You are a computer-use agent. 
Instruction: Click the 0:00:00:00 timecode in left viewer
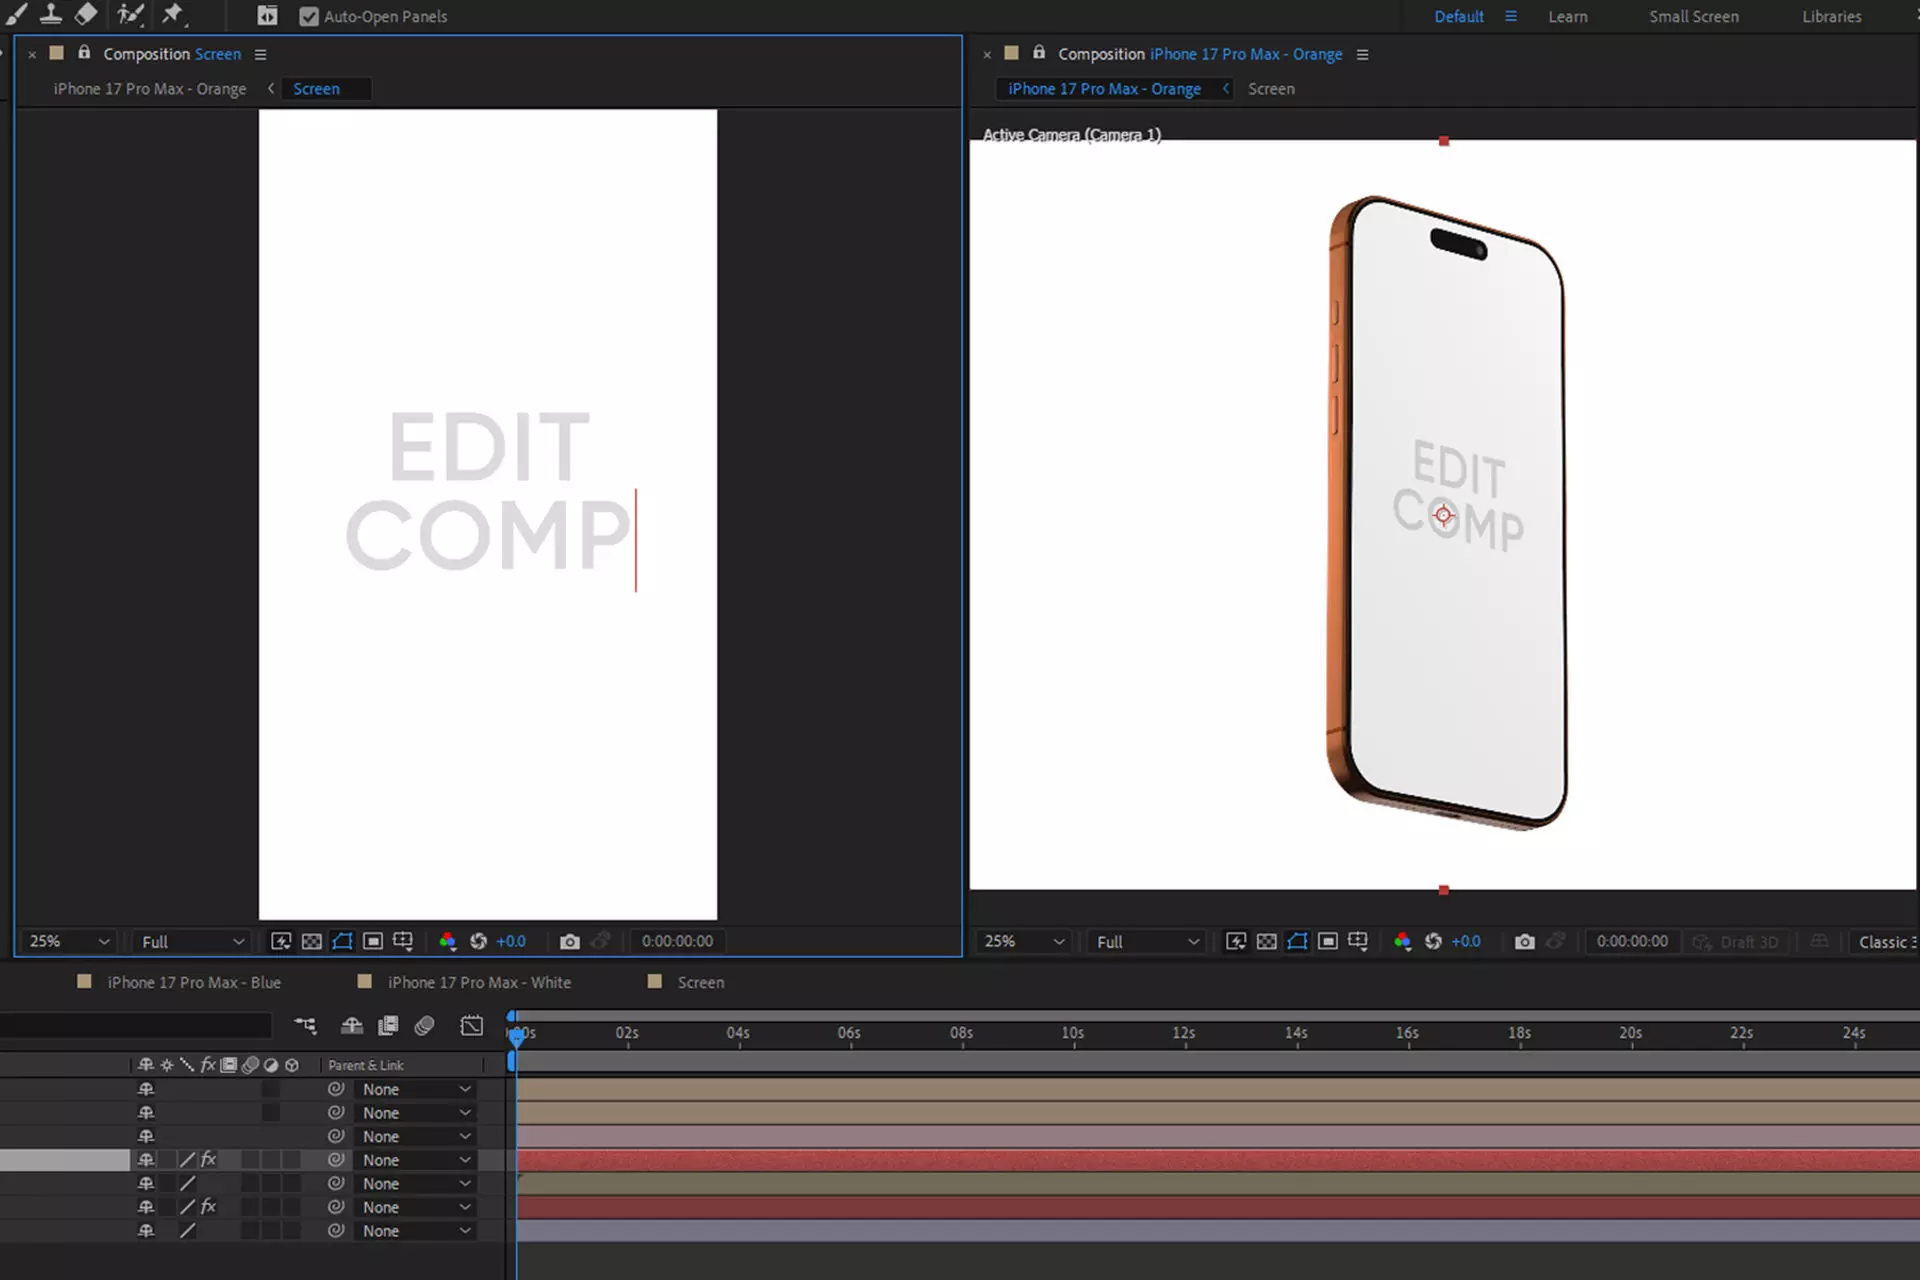[x=677, y=941]
